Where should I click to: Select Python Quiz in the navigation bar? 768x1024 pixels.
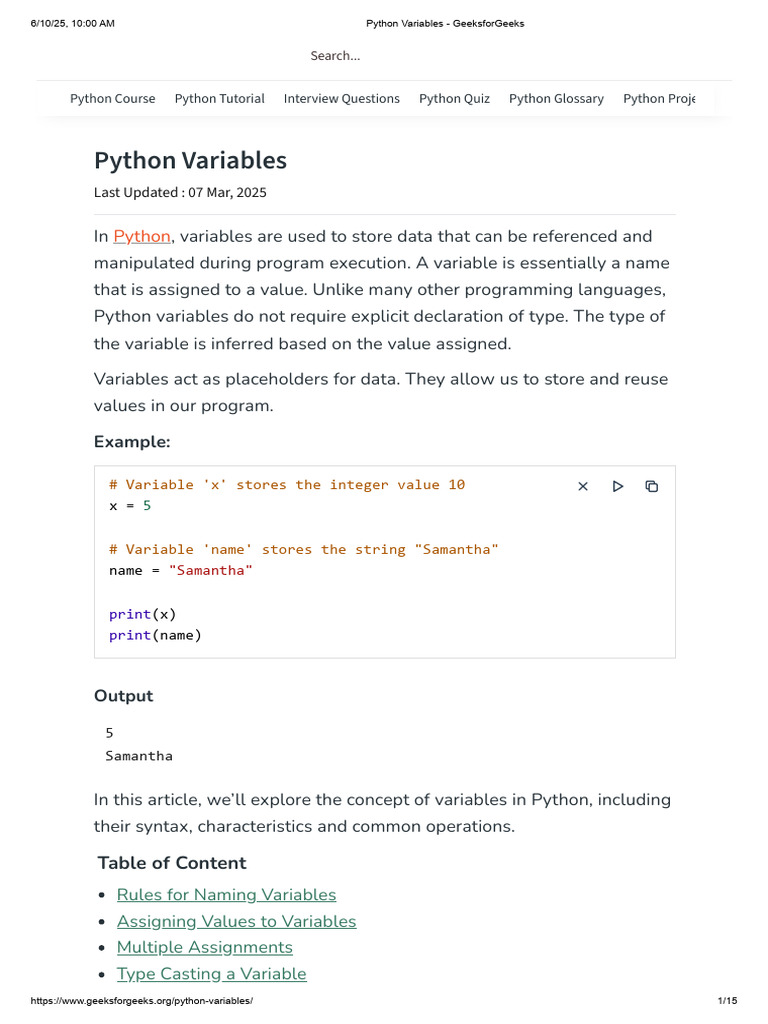[454, 98]
